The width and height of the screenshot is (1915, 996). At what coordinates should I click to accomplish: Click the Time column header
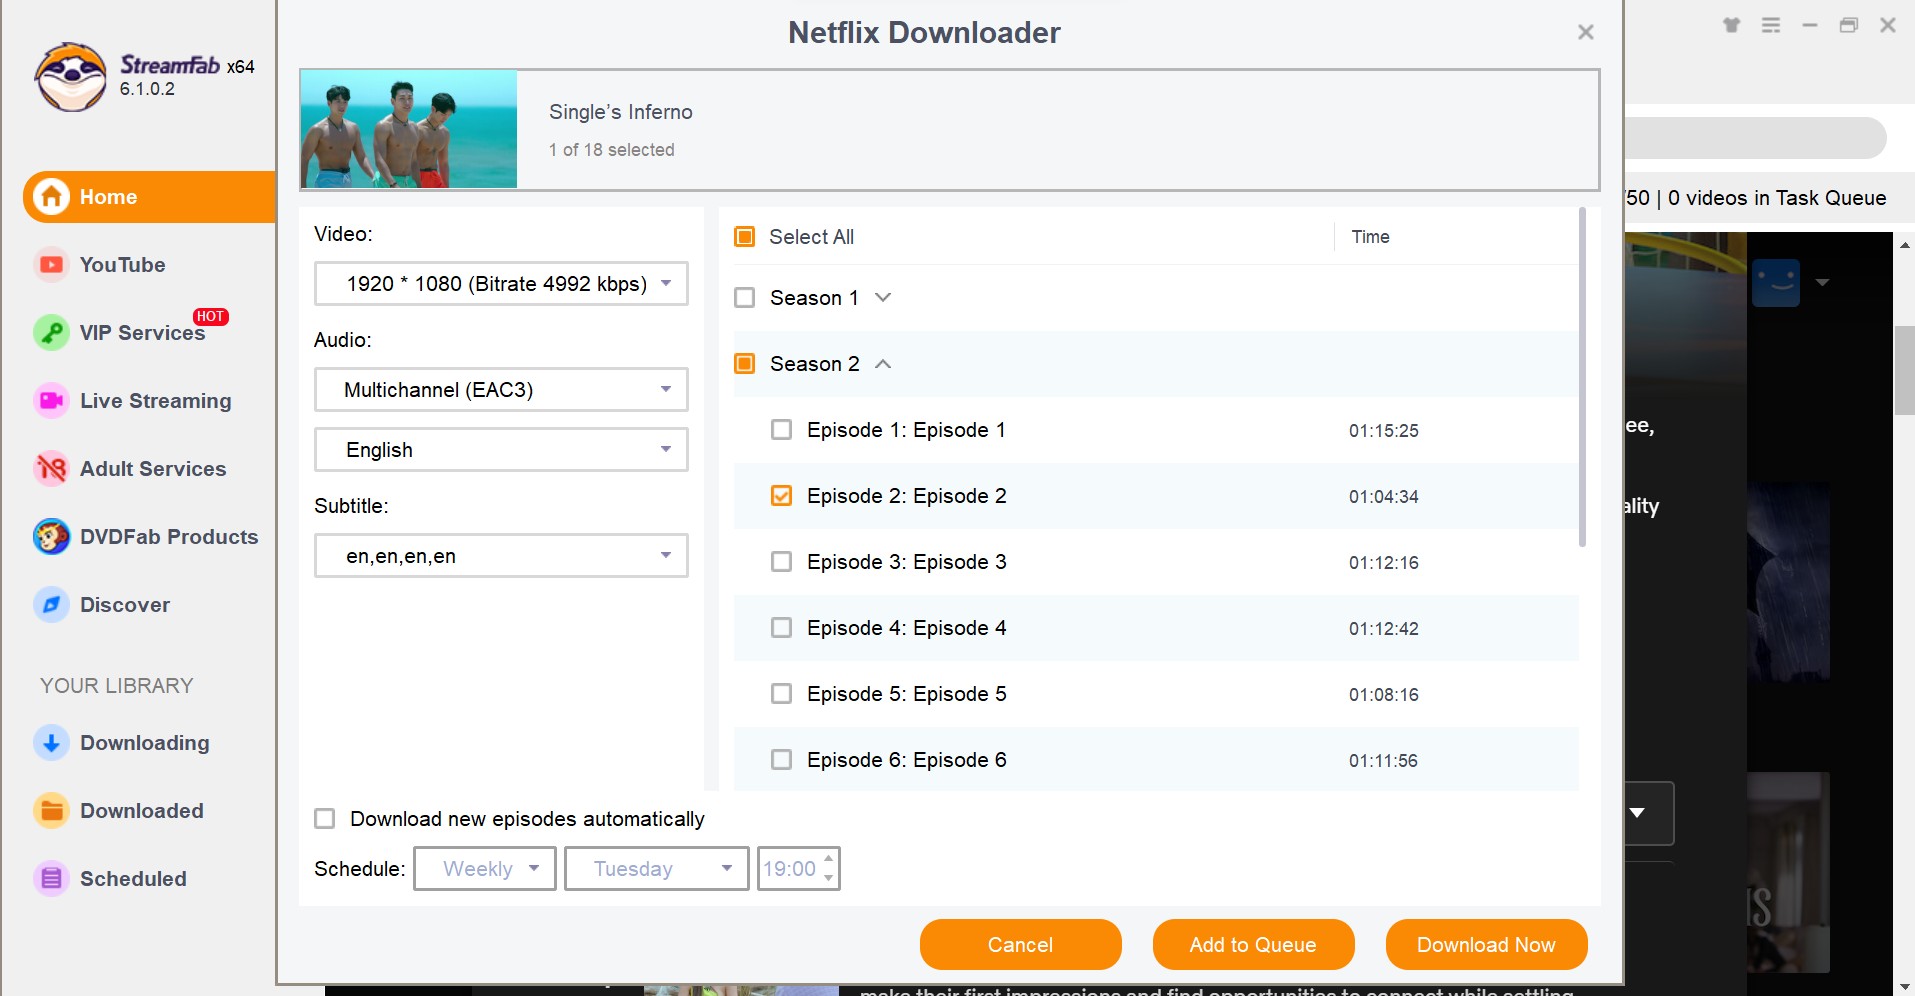click(x=1370, y=237)
